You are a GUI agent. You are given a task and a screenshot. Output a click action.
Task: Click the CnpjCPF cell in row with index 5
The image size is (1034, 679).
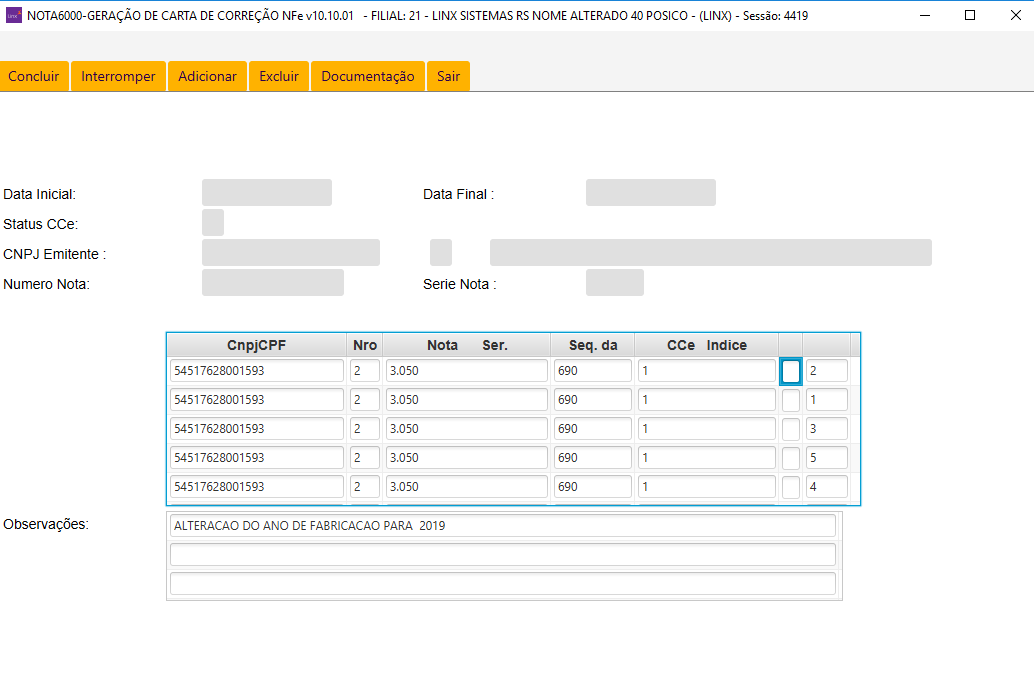click(257, 458)
